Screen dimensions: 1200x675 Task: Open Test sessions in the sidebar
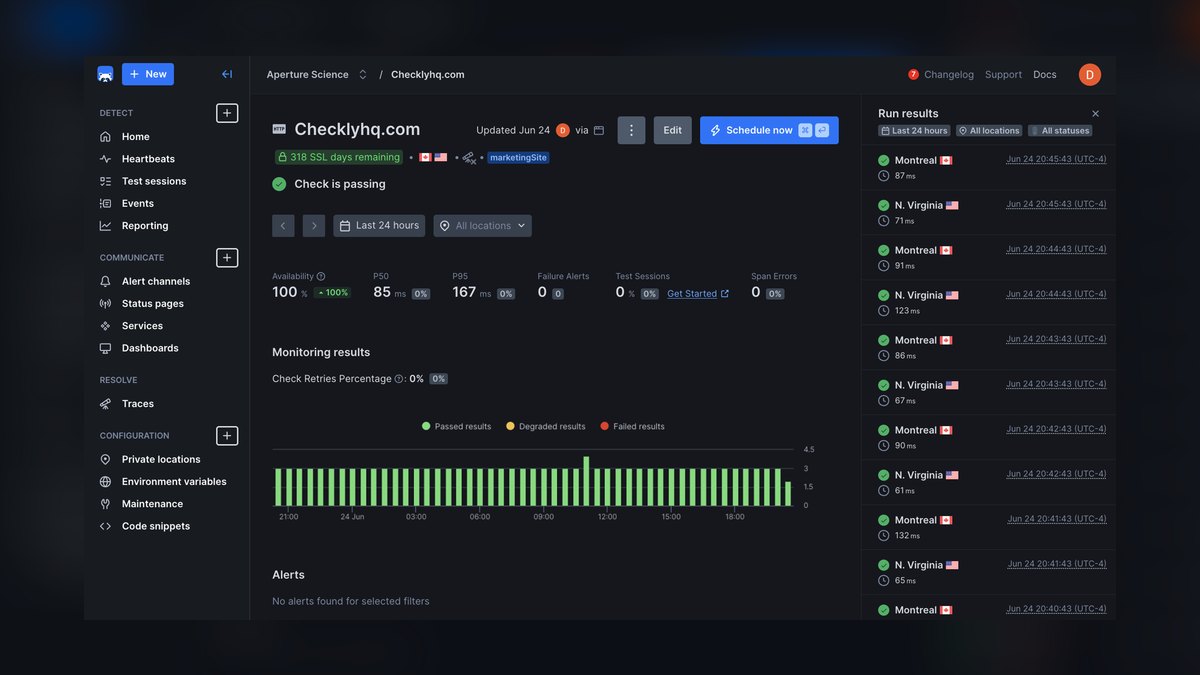click(x=154, y=181)
